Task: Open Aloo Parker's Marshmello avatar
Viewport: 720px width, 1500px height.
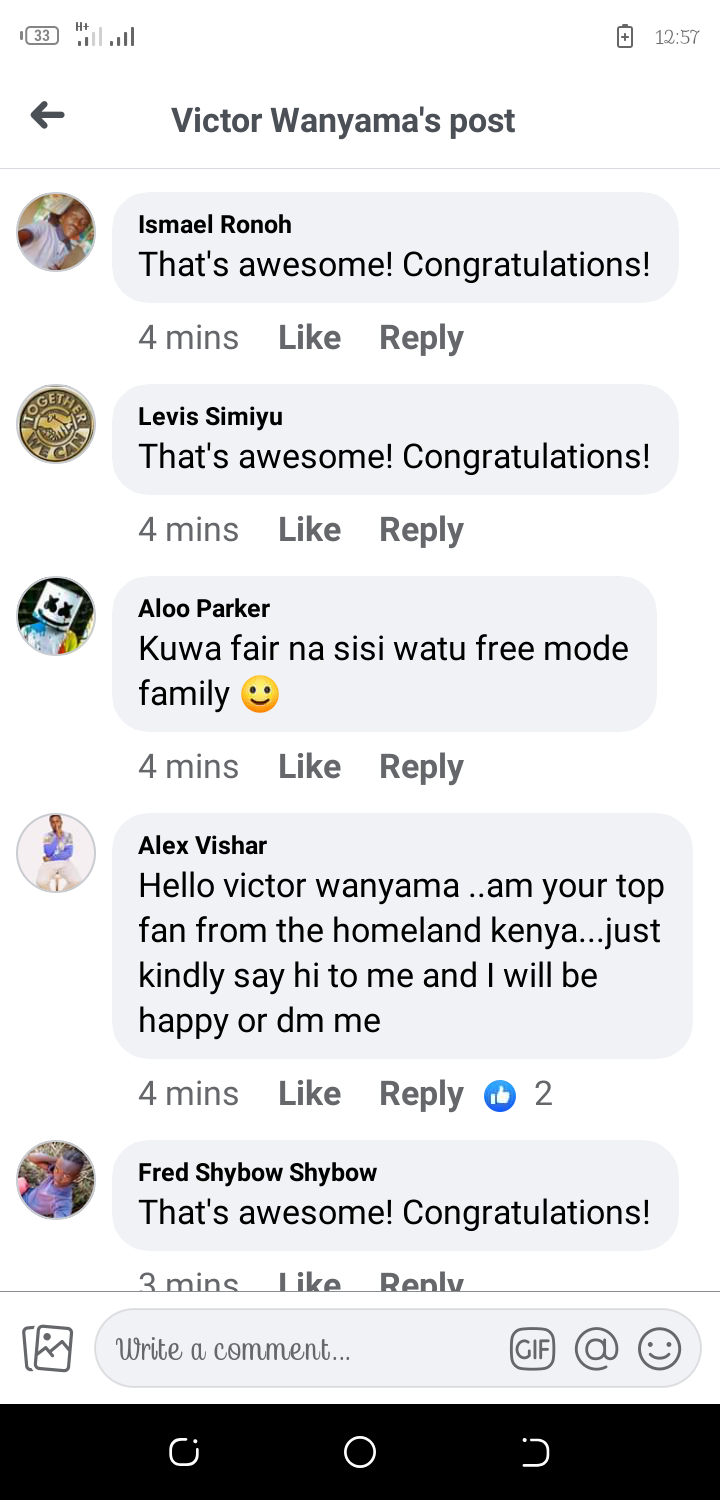Action: coord(56,616)
